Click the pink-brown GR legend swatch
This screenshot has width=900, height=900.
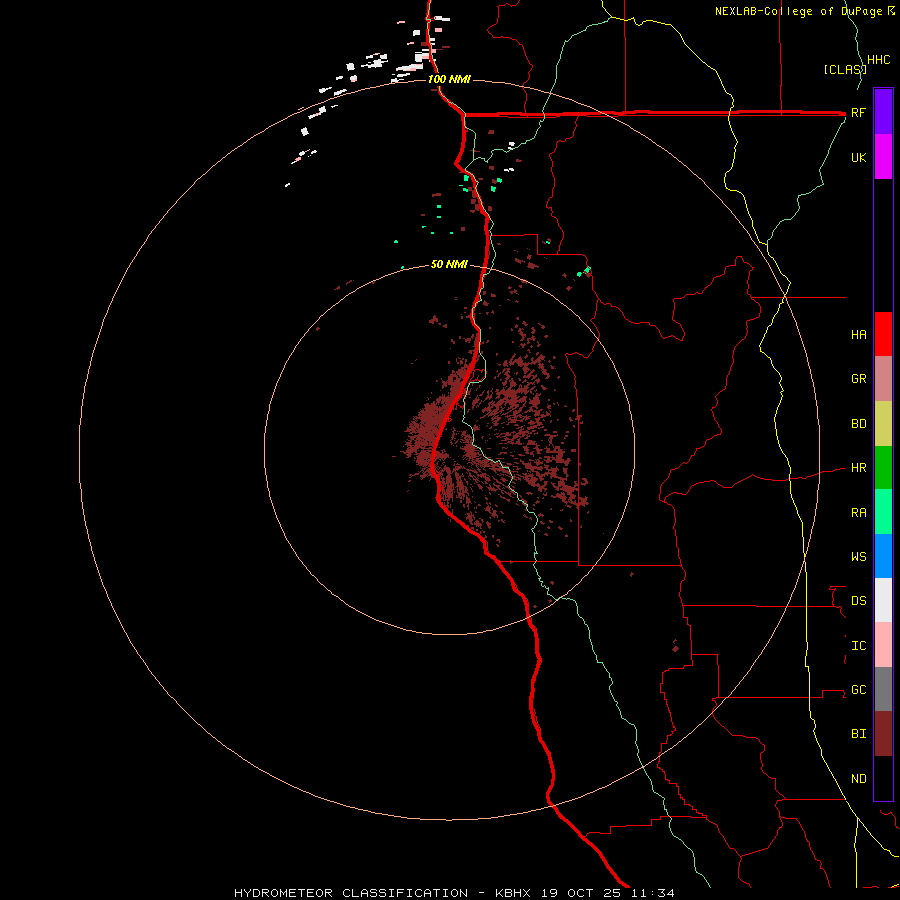tap(883, 379)
